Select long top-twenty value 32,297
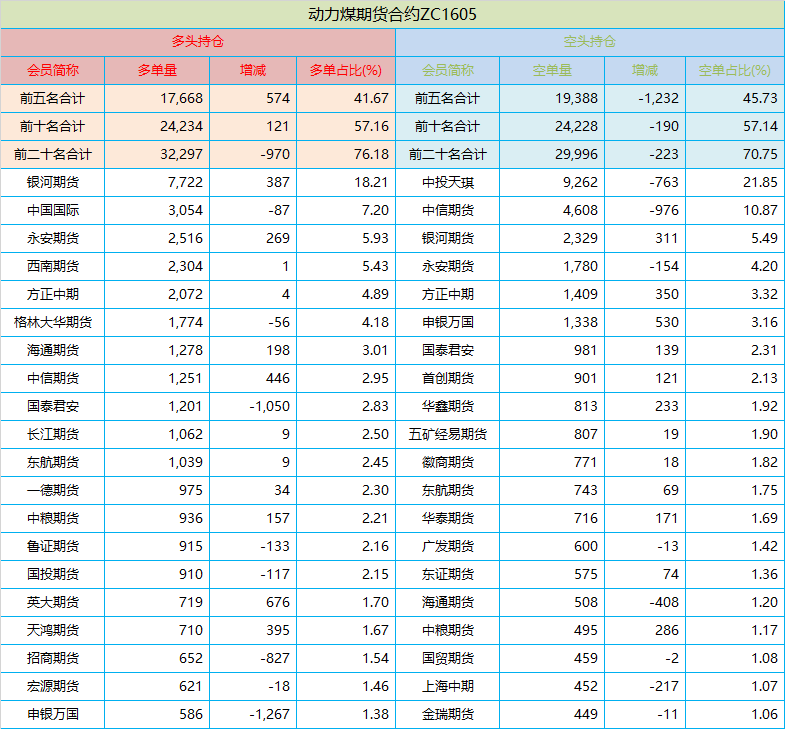This screenshot has height=729, width=785. pyautogui.click(x=181, y=154)
